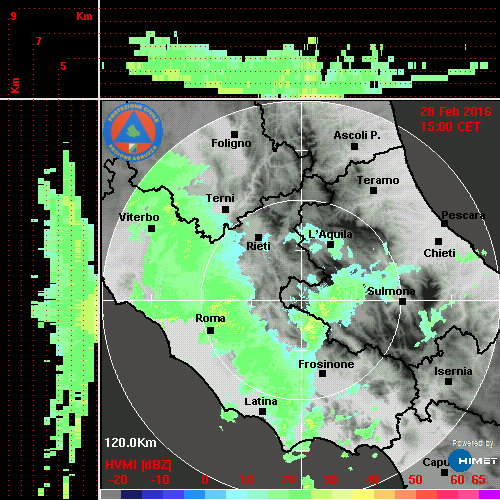500x500 pixels.
Task: Click the black square marker at Foligno
Action: [234, 134]
